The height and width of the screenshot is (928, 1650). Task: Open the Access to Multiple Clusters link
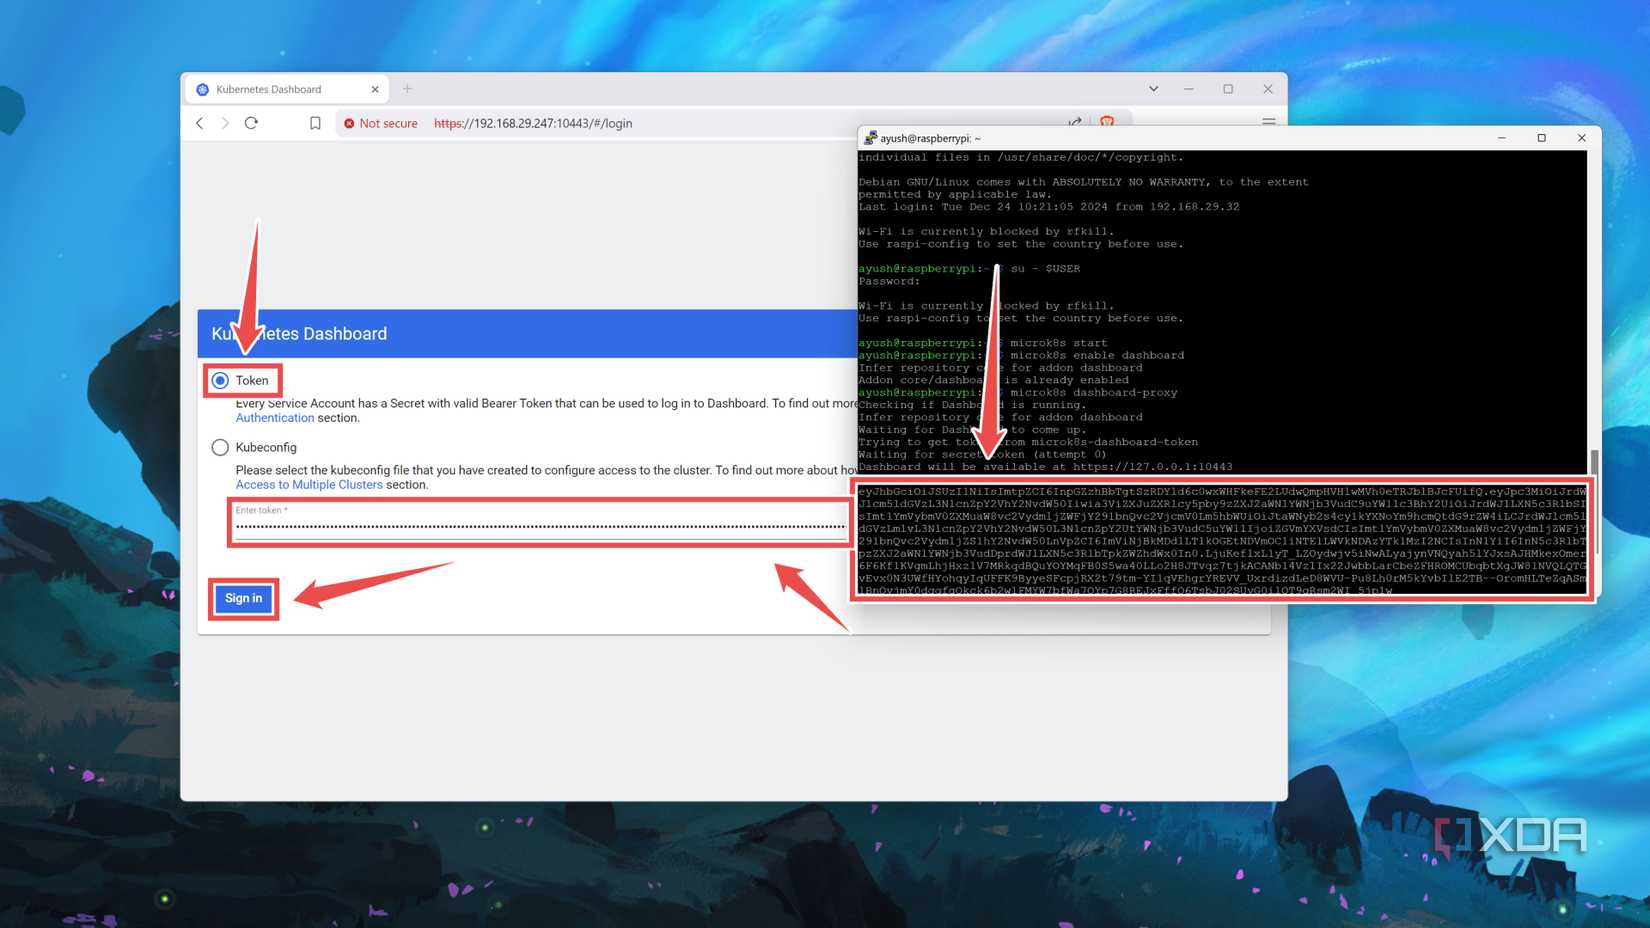tap(308, 484)
